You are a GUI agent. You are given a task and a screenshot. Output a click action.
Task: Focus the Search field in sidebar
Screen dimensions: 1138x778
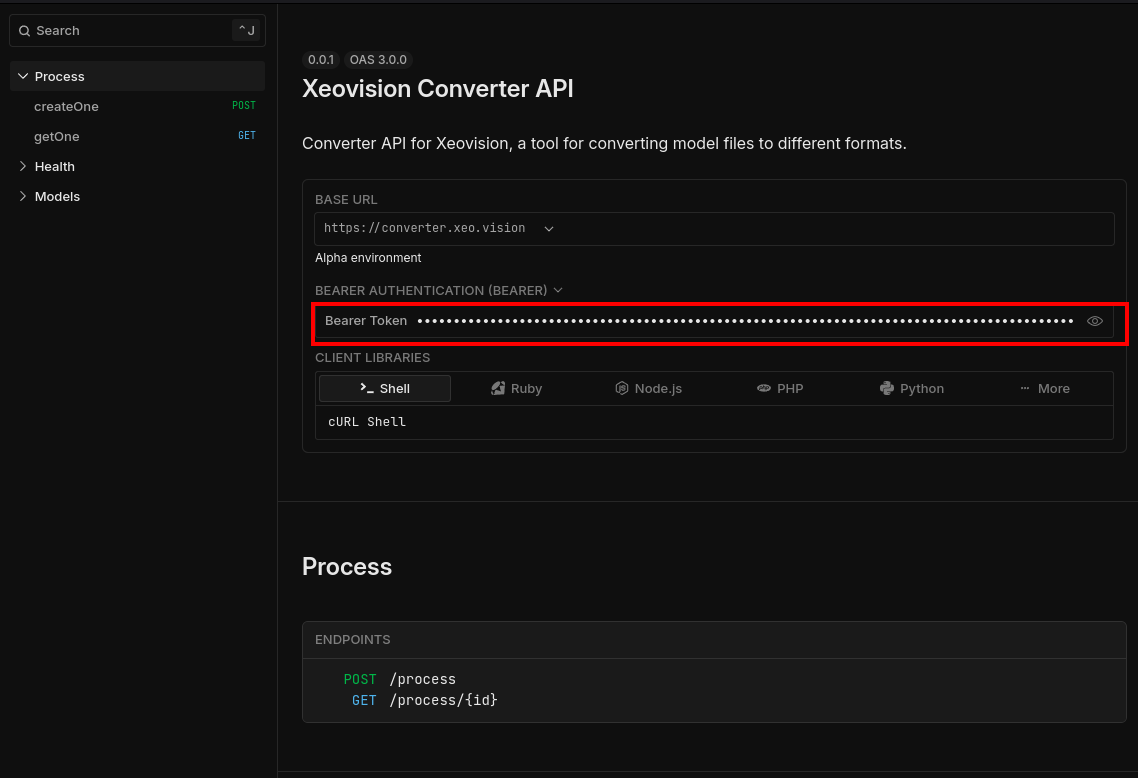tap(137, 30)
